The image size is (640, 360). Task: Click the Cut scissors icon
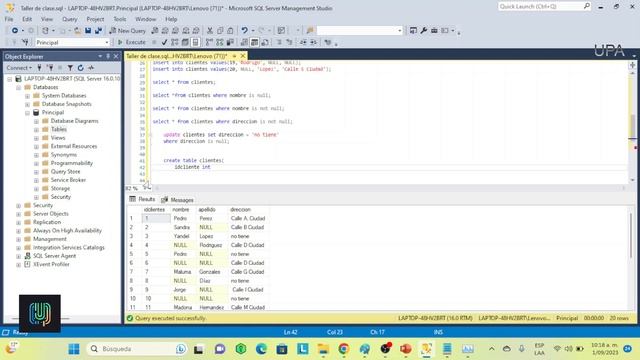210,31
